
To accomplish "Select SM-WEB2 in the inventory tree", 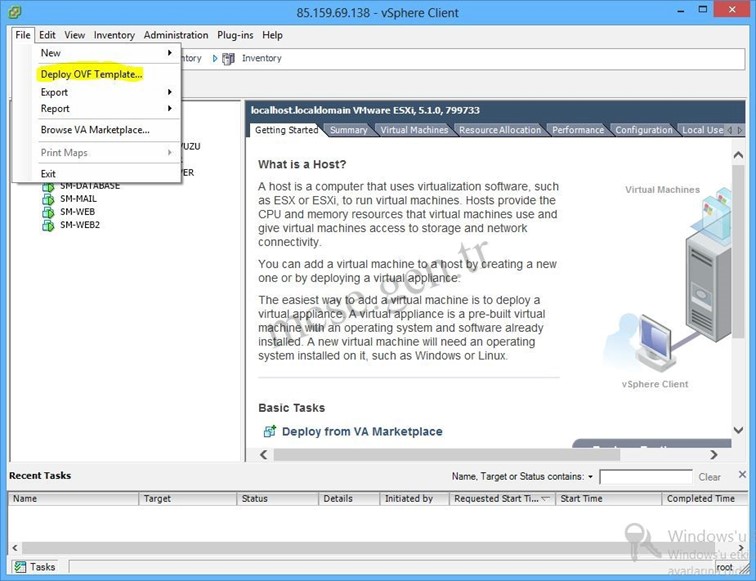I will pos(80,225).
